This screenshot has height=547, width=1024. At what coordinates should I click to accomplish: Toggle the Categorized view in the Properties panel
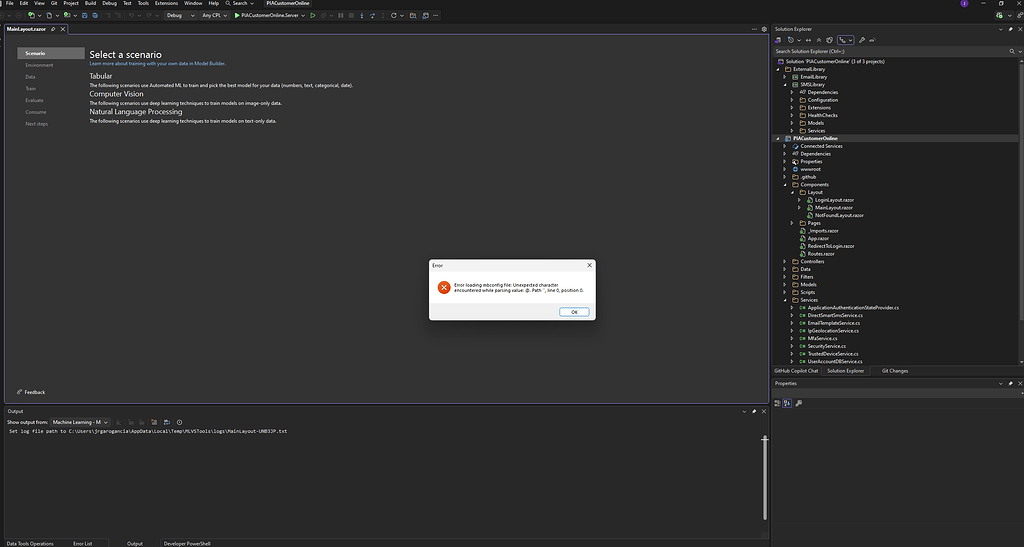point(779,403)
